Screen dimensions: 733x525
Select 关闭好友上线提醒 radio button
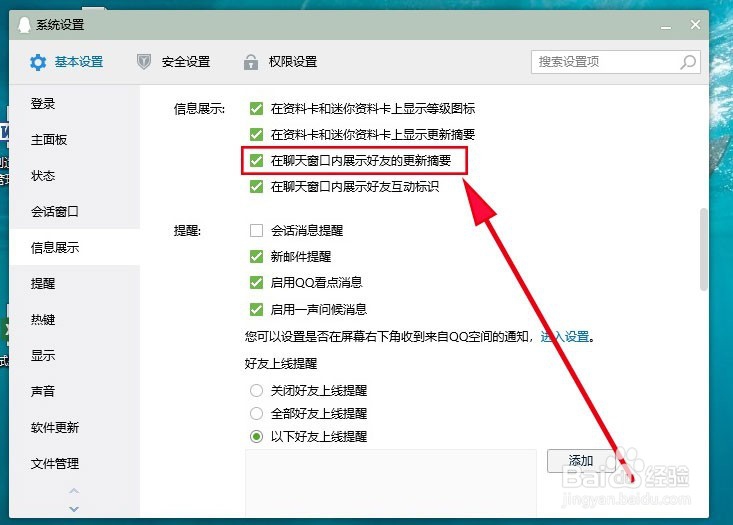tap(256, 390)
